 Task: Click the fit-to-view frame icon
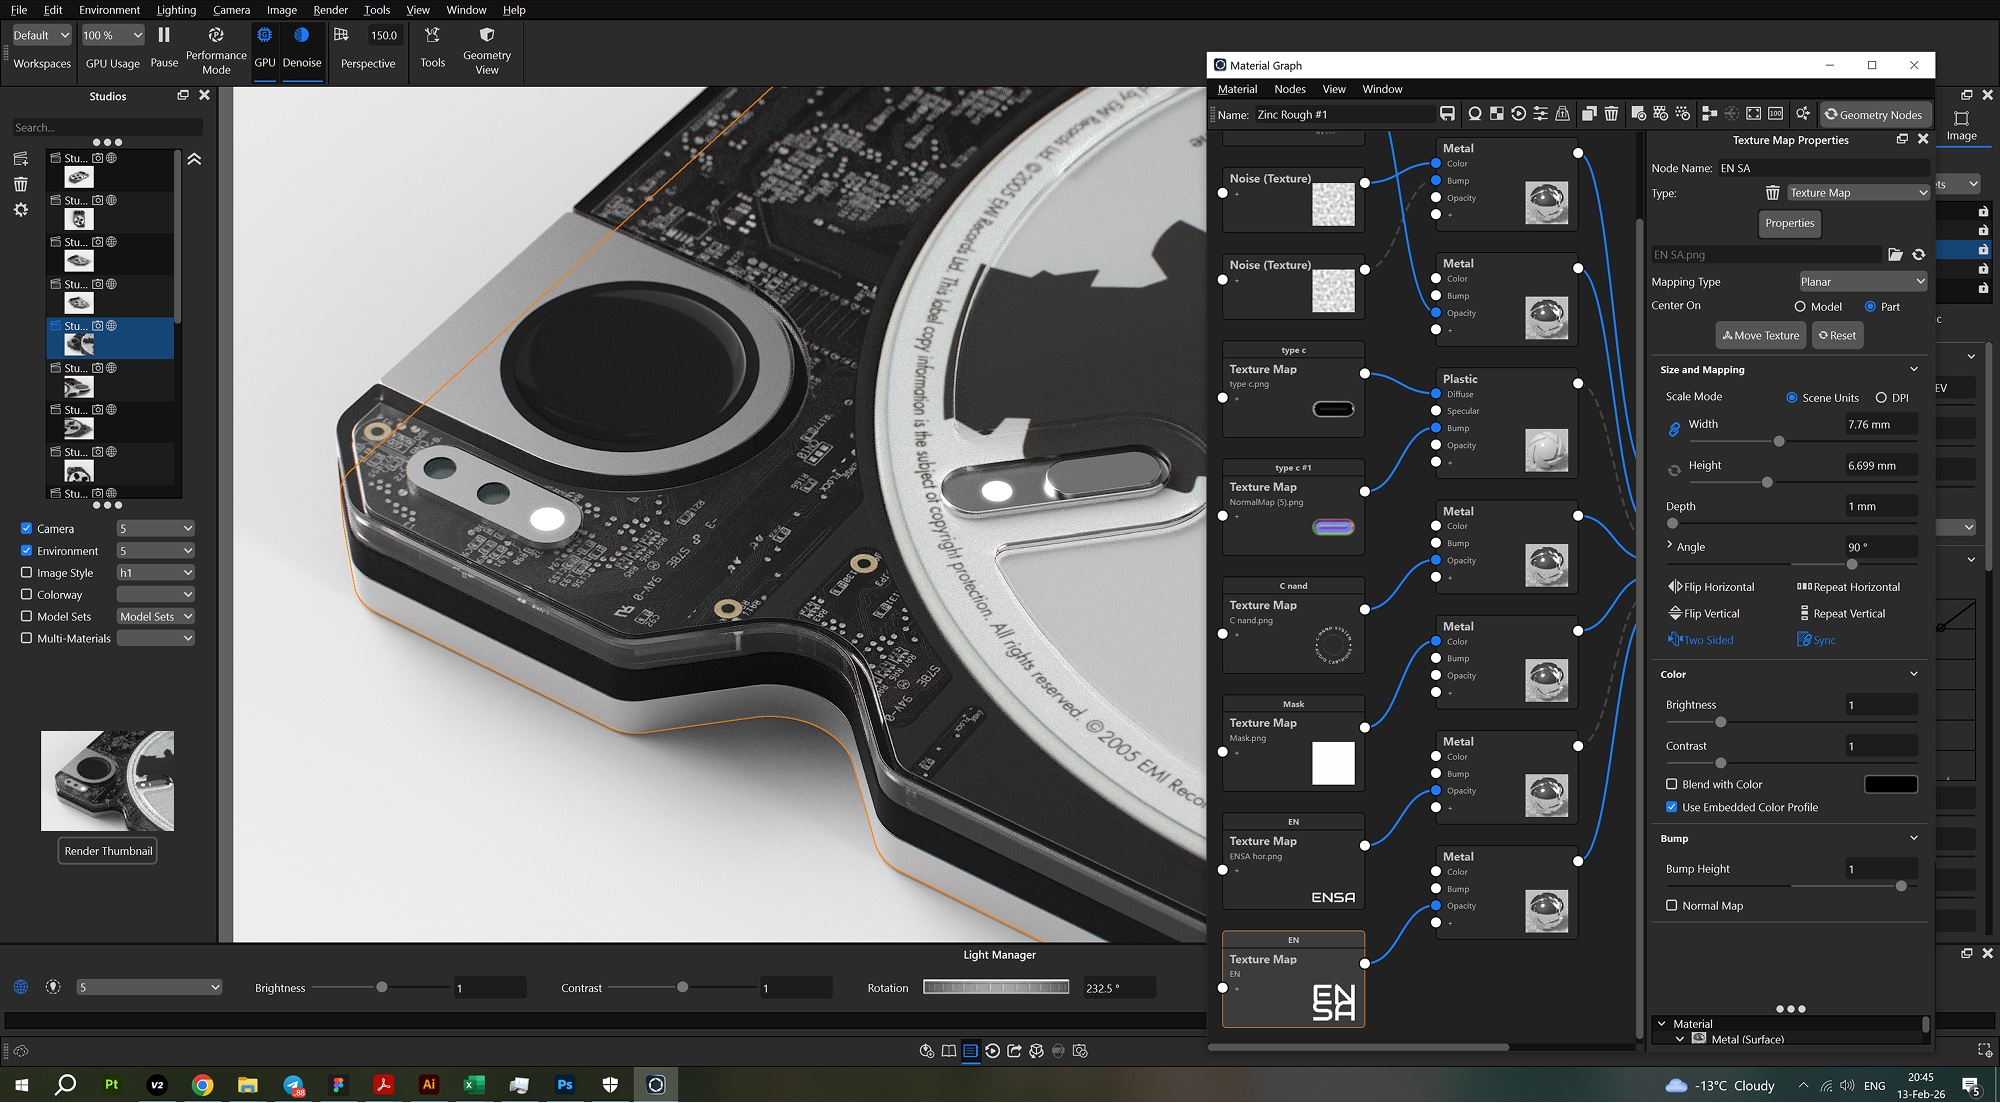[1753, 114]
